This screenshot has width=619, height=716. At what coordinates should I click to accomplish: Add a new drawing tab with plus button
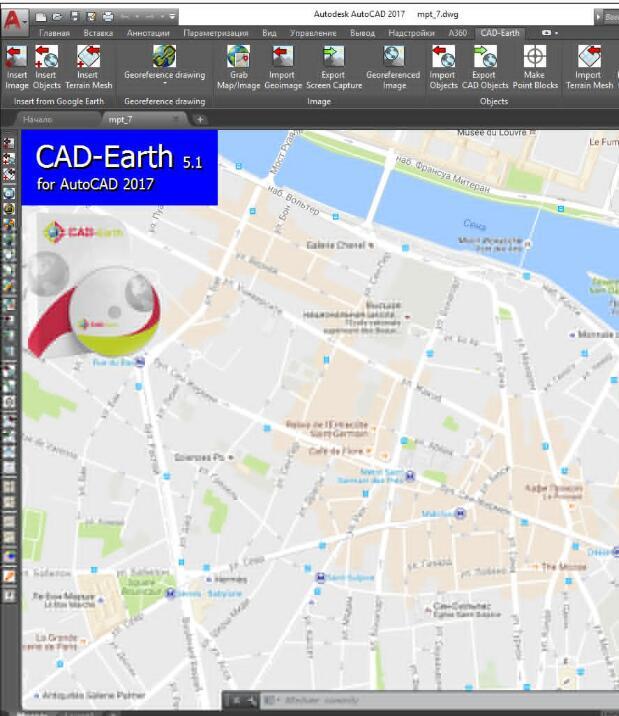(x=200, y=119)
